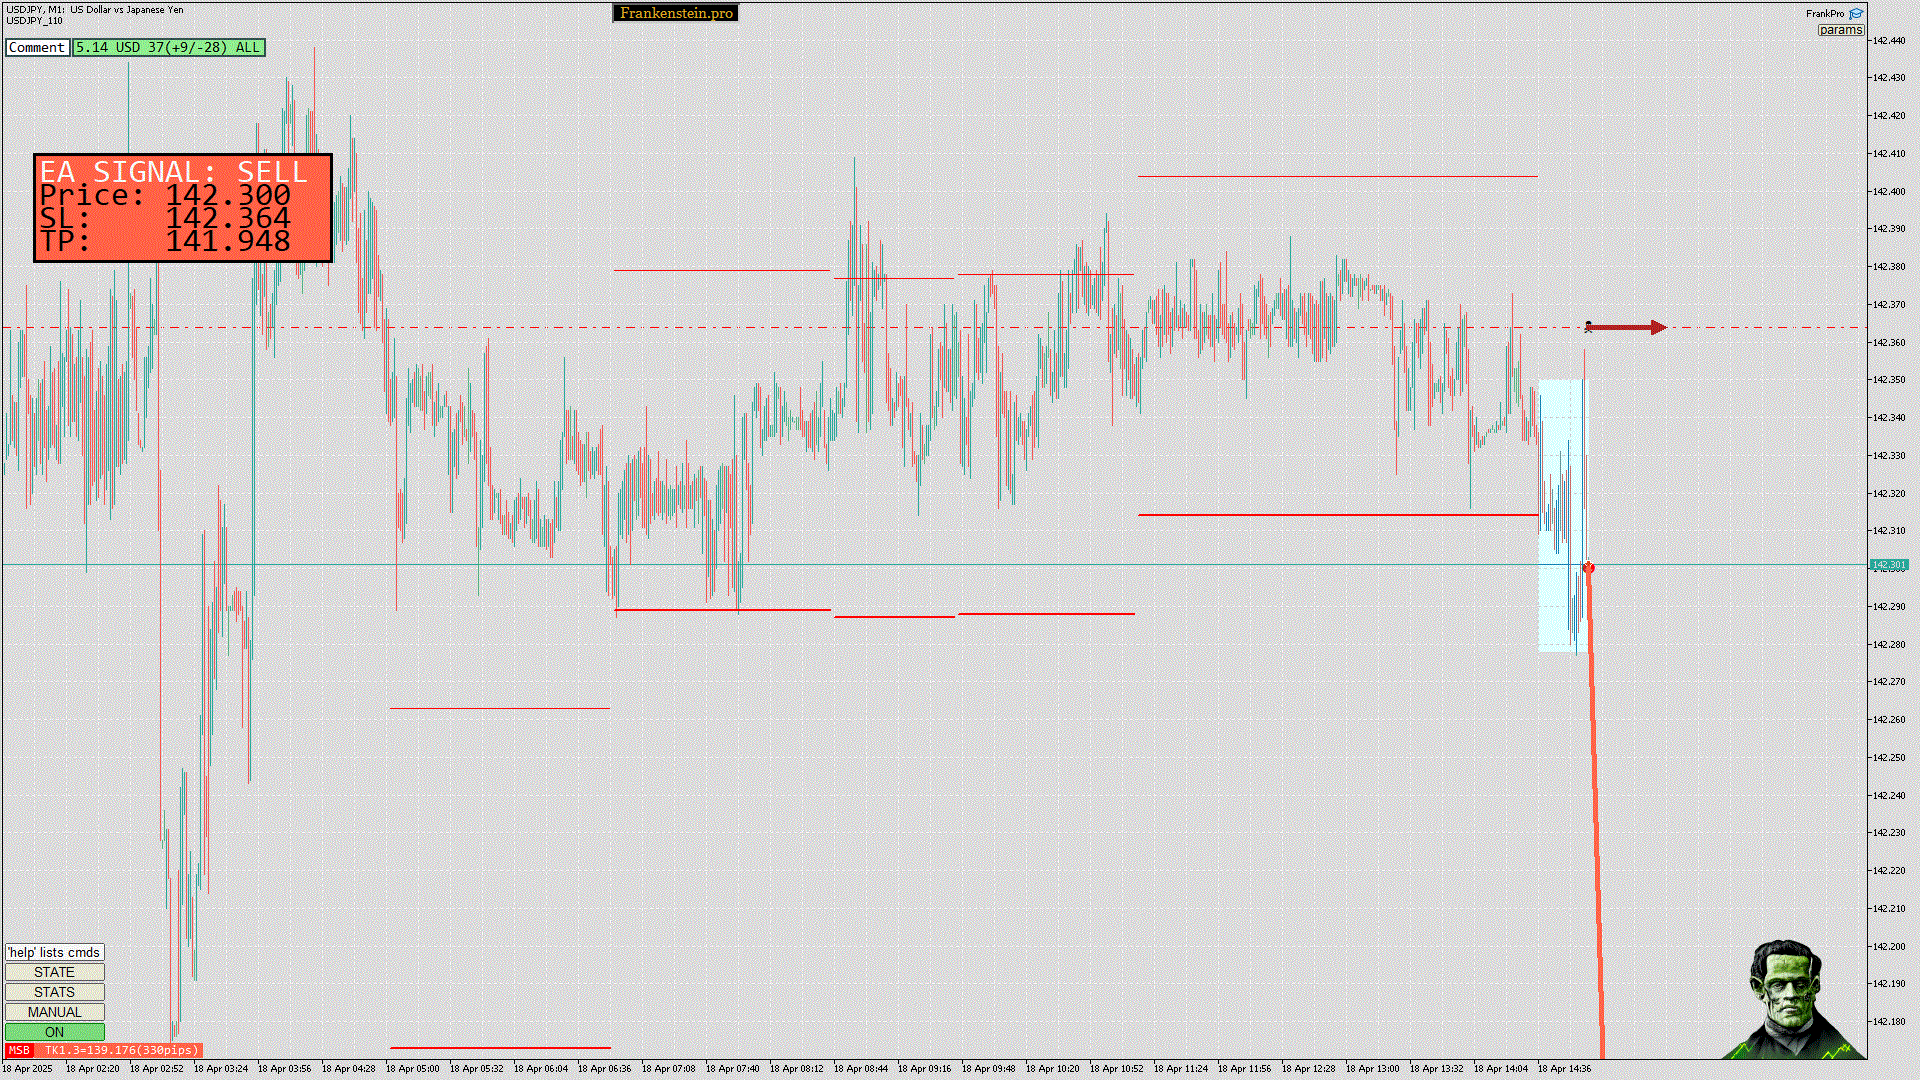Open the params panel
Viewport: 1920px width, 1080px height.
coord(1840,30)
